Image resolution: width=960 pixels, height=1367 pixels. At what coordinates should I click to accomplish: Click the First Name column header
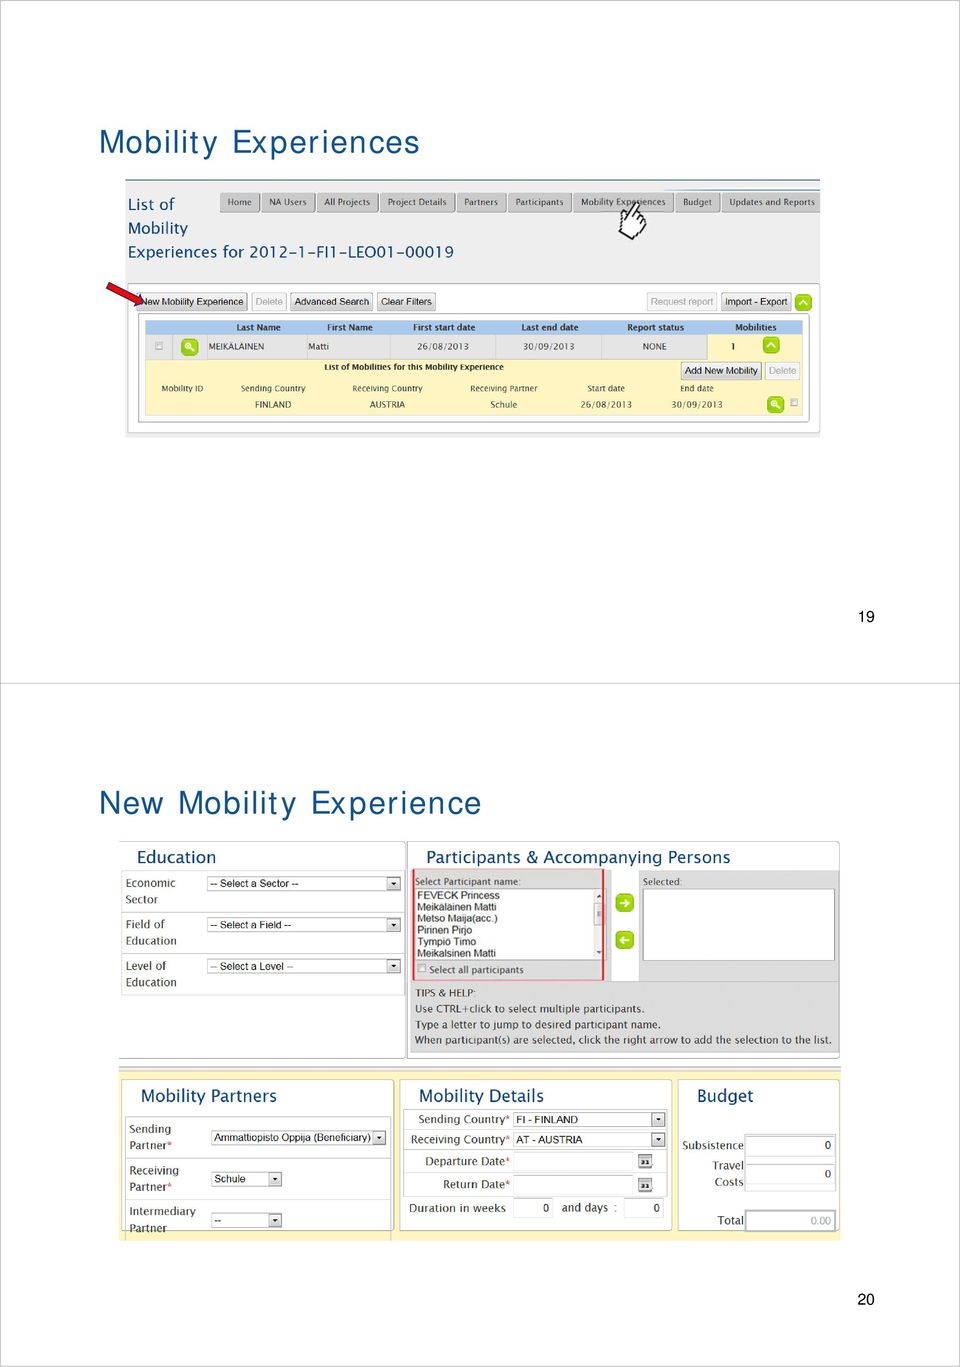[x=350, y=328]
